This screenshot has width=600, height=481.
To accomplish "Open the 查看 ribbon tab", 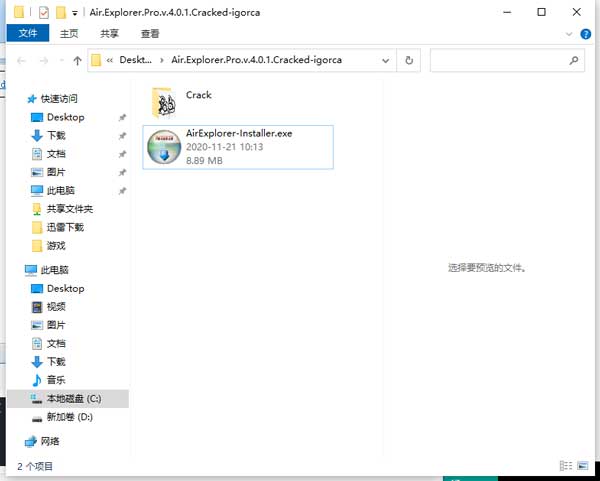I will click(x=150, y=34).
